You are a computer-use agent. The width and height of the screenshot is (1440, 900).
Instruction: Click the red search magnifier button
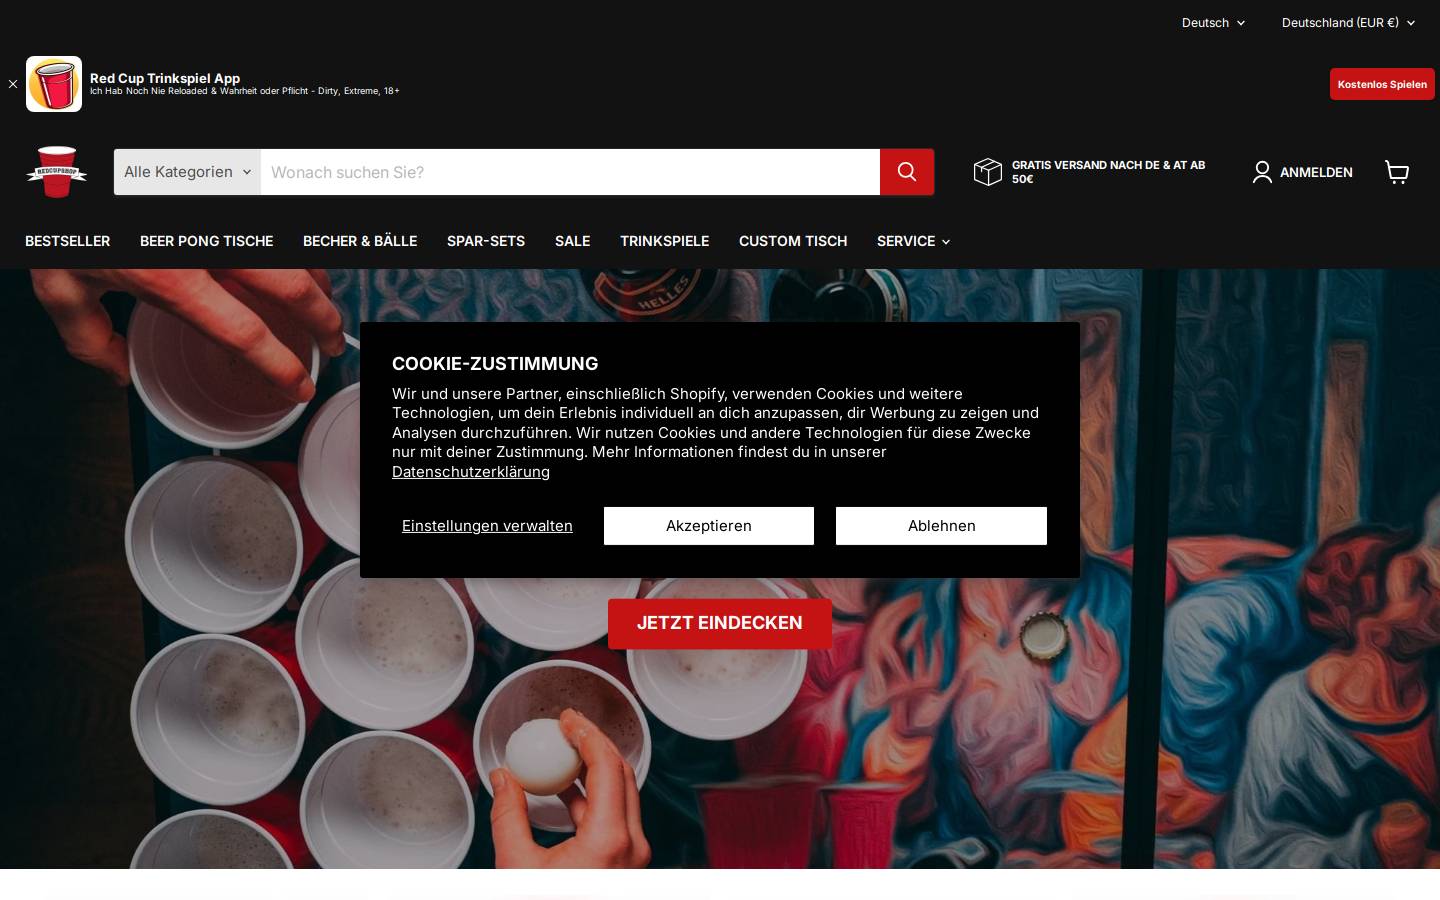click(x=907, y=172)
